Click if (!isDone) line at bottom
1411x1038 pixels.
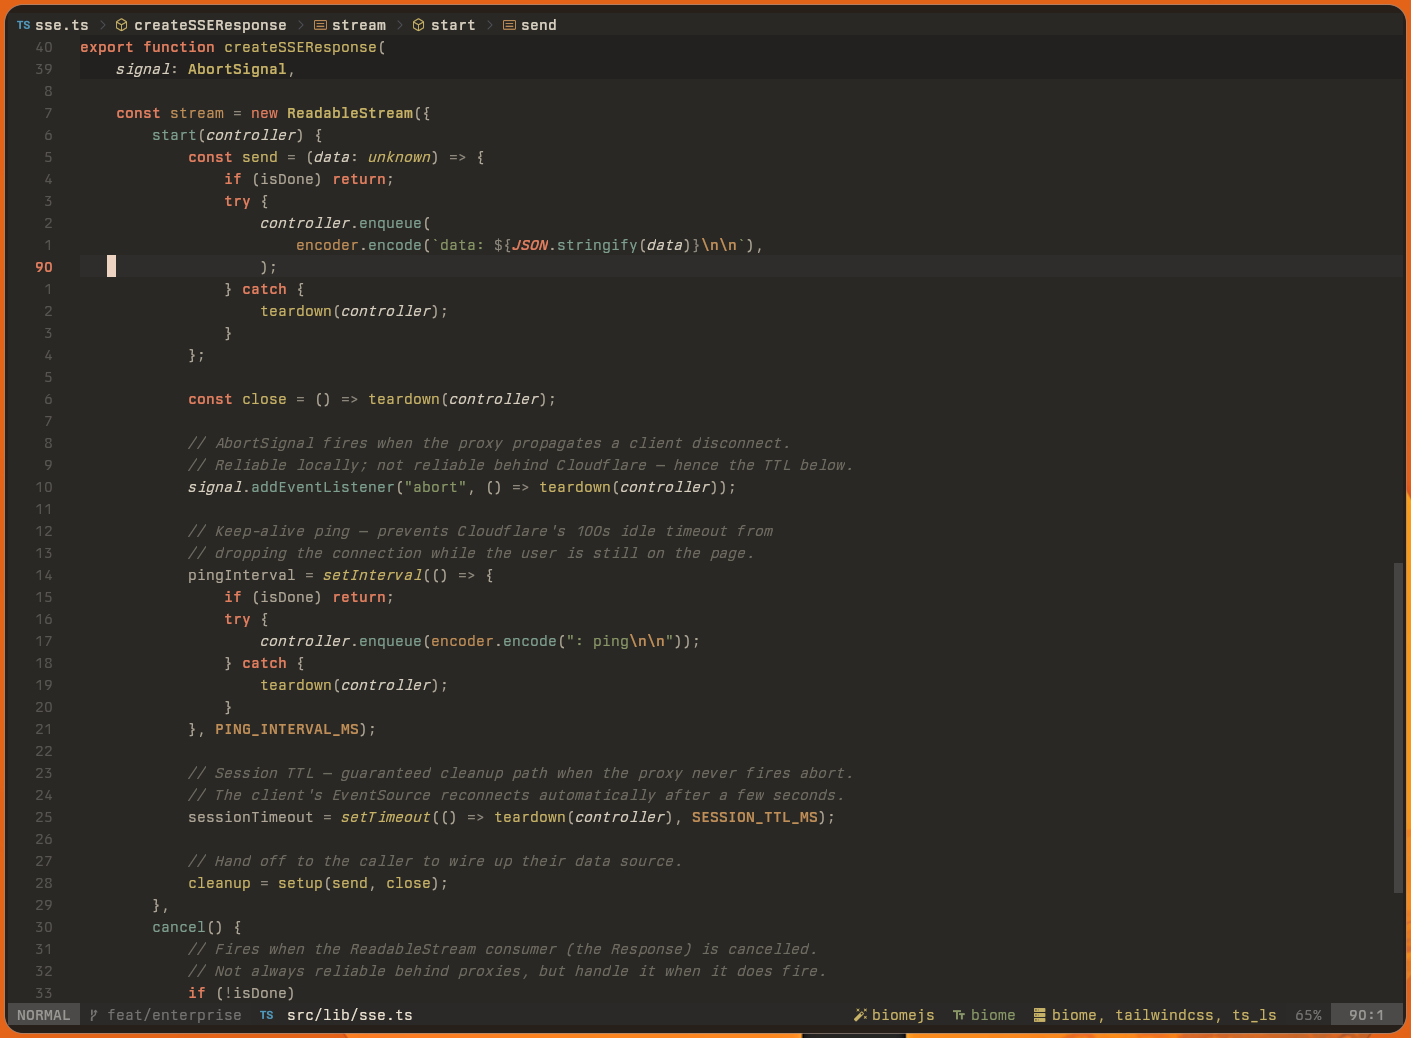tap(242, 993)
